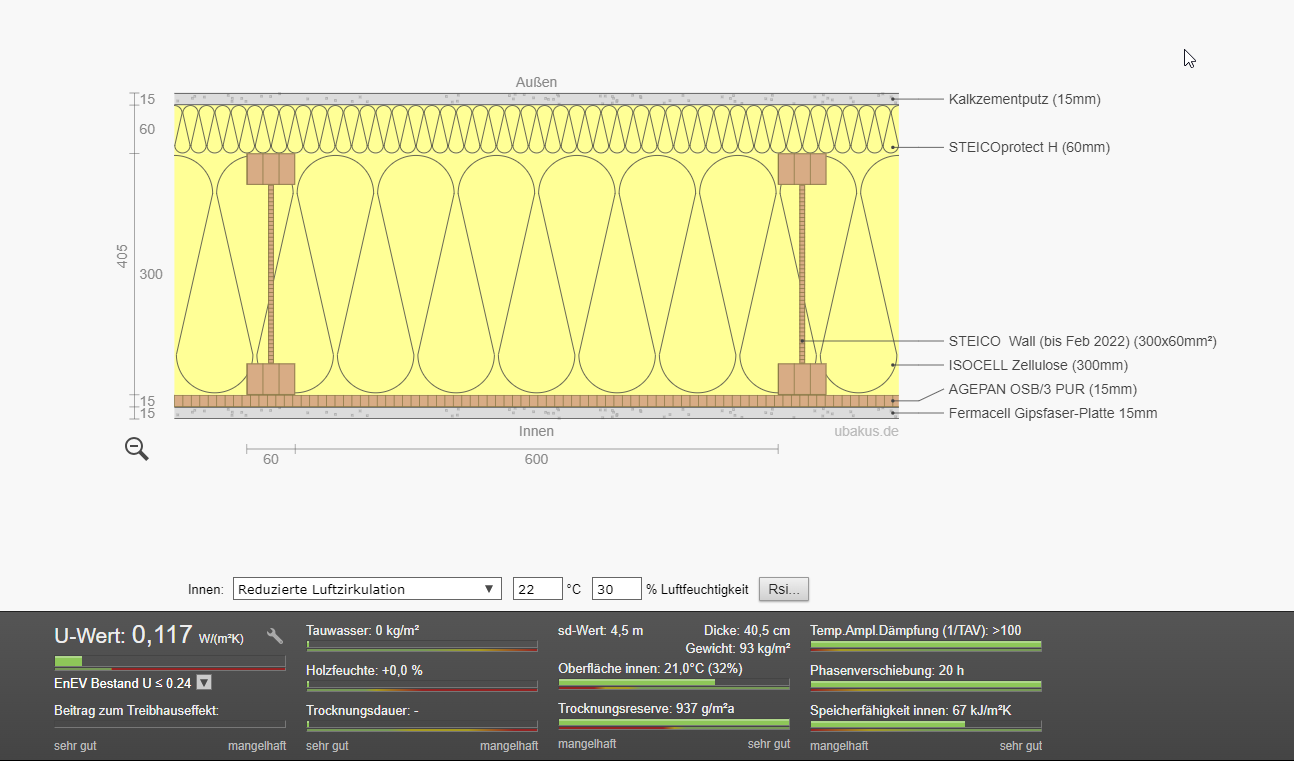Click the Speicherfähigkeit innen: 67 kJ/m²K entry
The image size is (1294, 761).
point(911,710)
